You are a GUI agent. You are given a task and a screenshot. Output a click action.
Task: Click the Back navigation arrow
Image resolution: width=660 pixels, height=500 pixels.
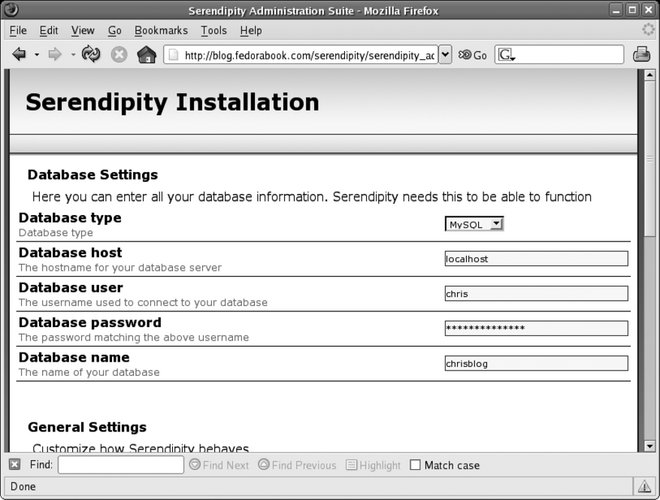(18, 54)
